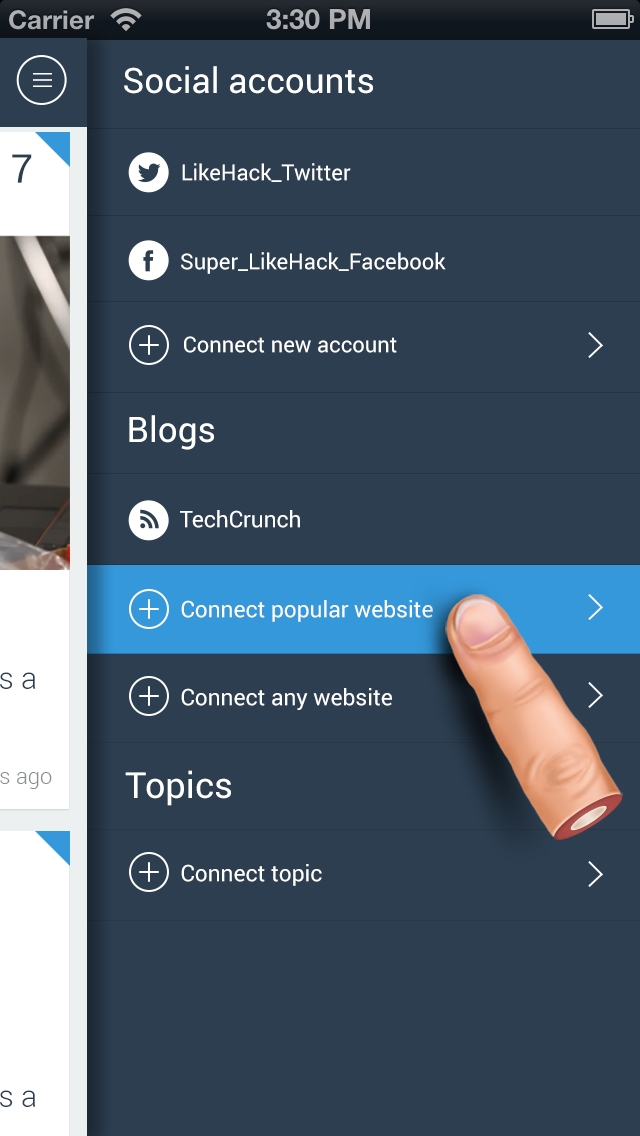Choose Connect any website label
Image resolution: width=640 pixels, height=1136 pixels.
click(286, 698)
